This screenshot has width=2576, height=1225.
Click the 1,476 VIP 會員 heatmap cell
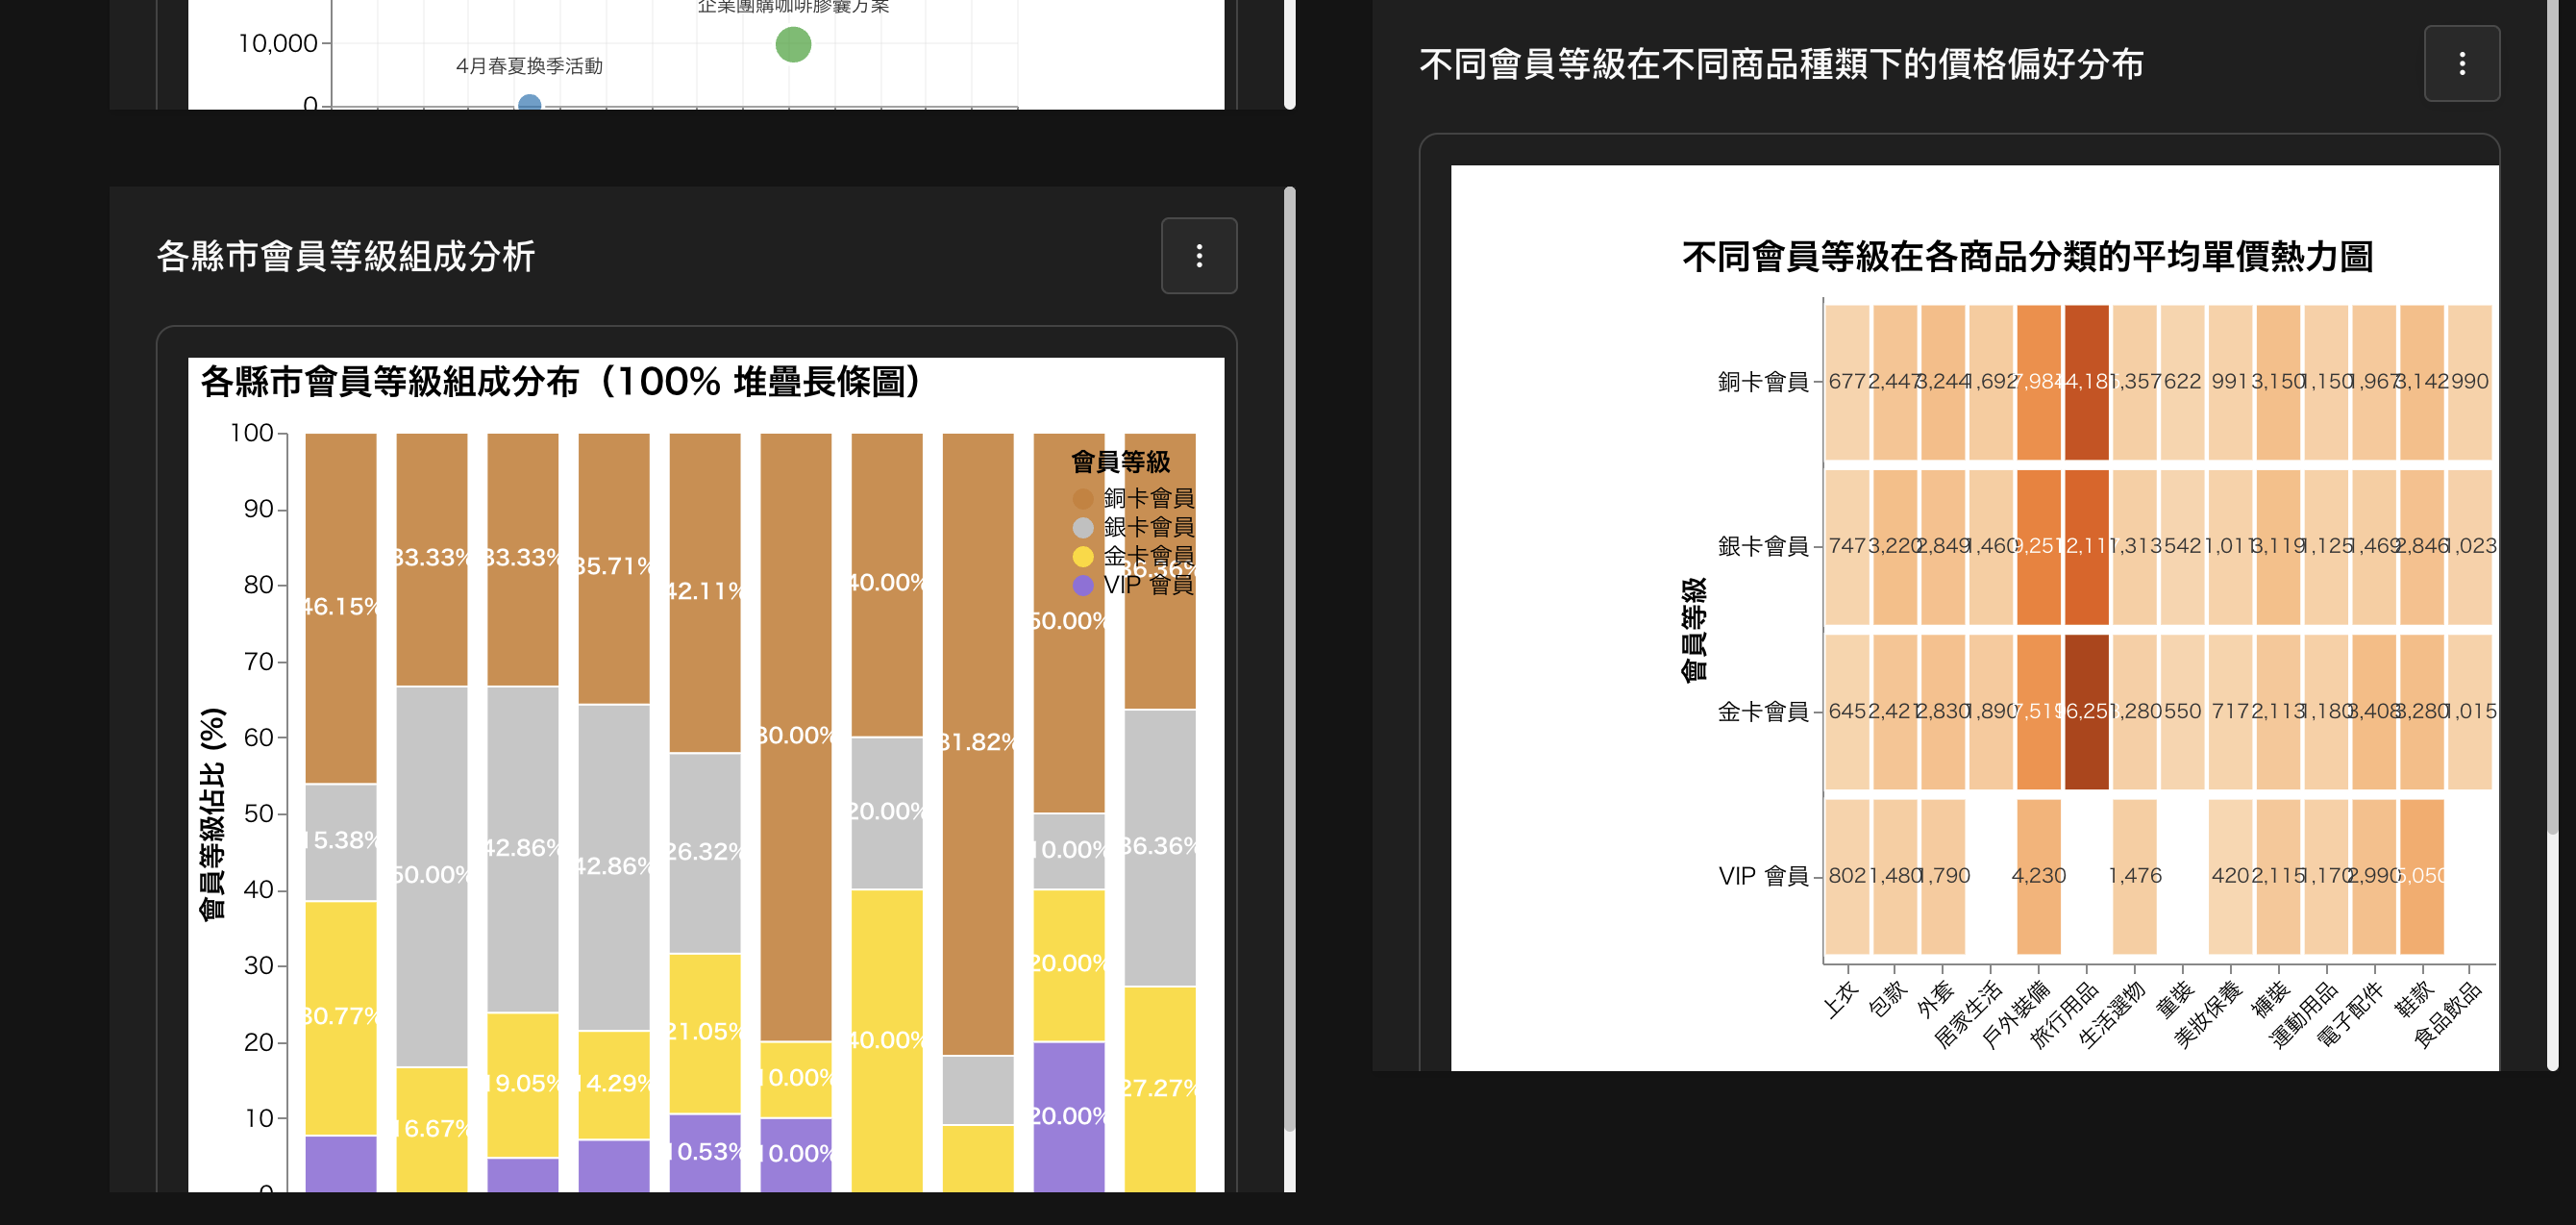tap(2135, 877)
